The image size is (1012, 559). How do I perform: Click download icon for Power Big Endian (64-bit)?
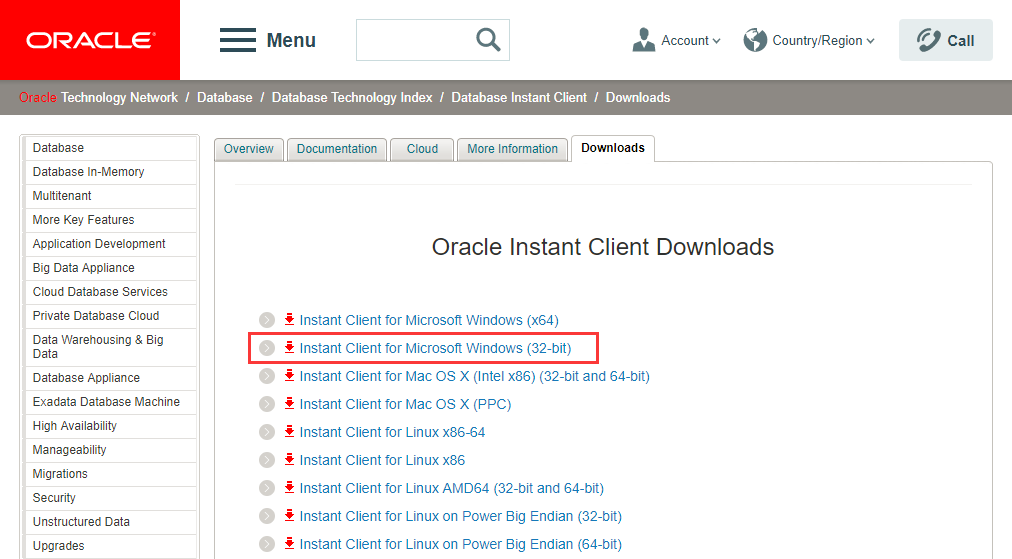[289, 544]
